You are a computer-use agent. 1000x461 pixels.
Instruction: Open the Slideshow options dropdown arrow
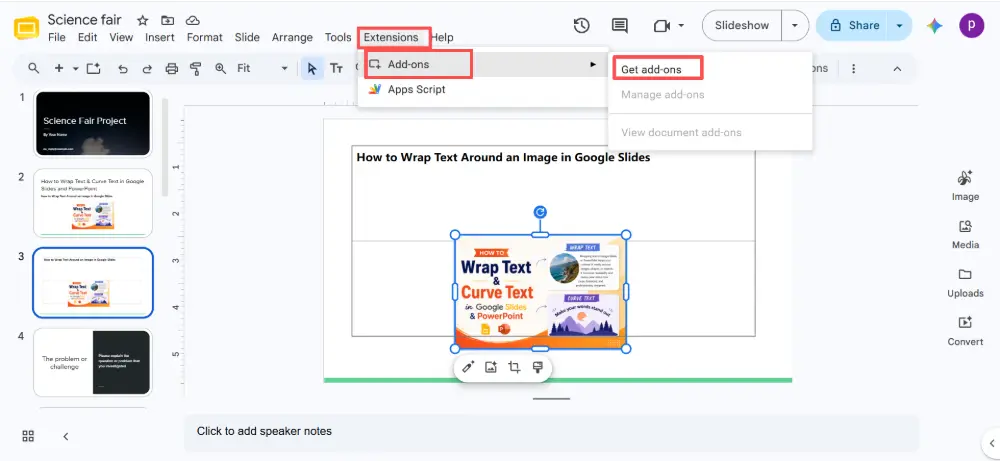pos(795,26)
